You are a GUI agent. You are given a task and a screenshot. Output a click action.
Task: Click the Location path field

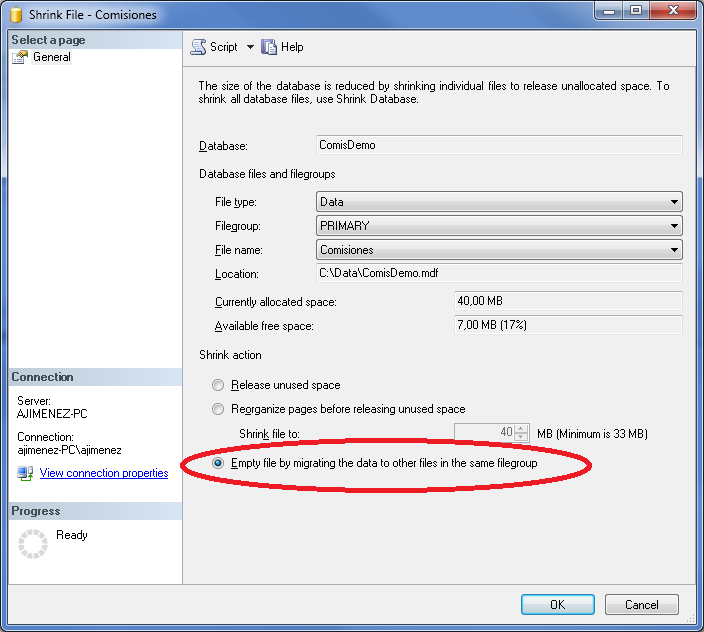point(499,273)
